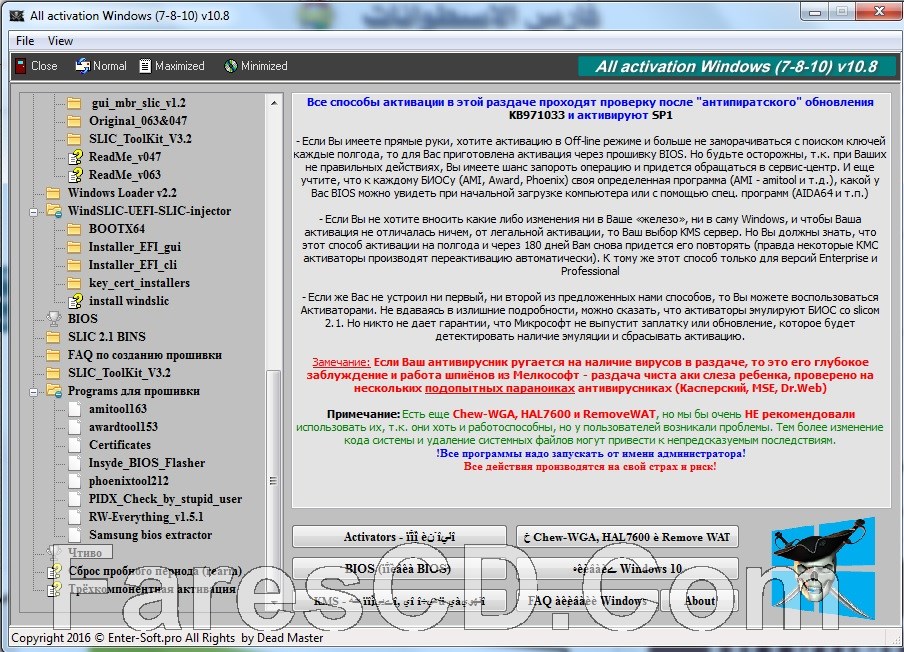Click the BIOS button below Activators
Screen dimensions: 904x652
[x=399, y=568]
